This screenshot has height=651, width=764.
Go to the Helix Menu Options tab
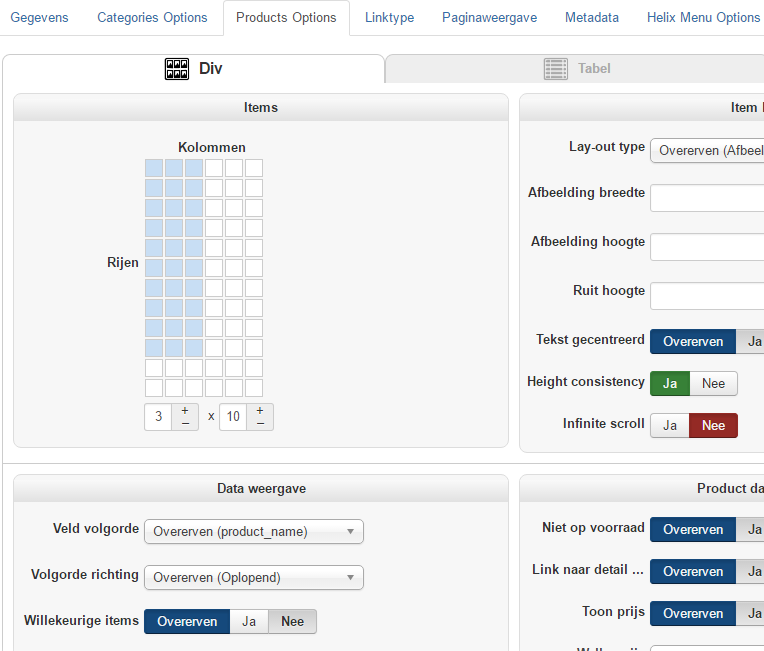pos(703,17)
